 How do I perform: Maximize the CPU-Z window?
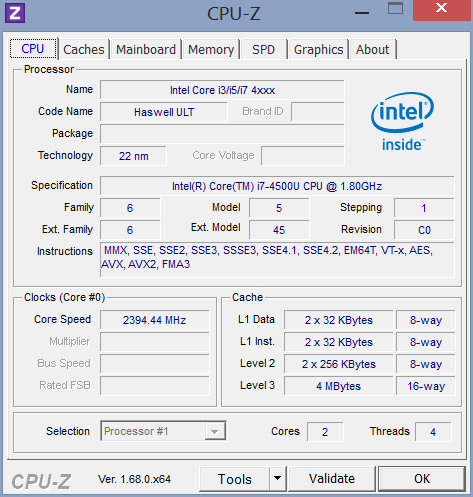(395, 8)
